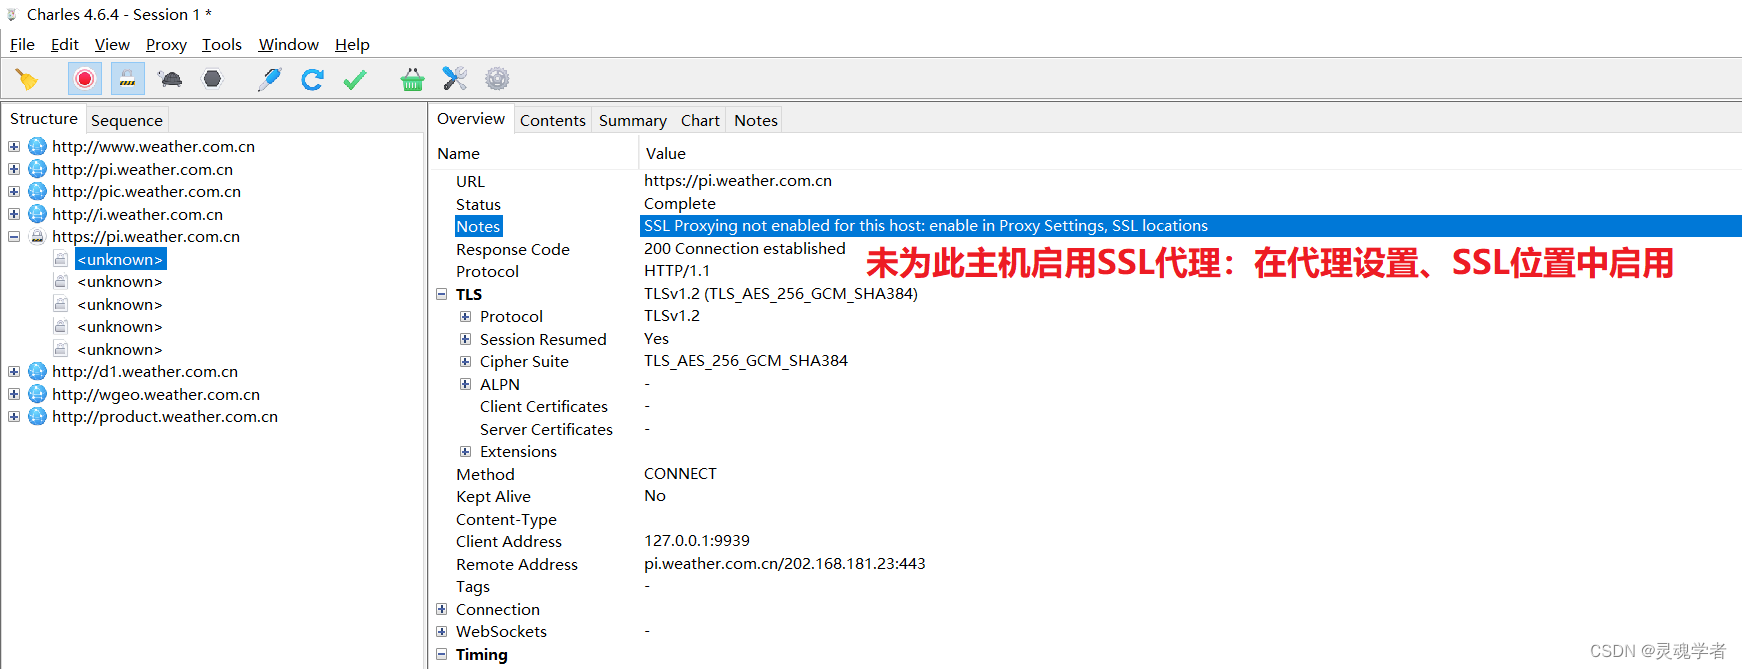This screenshot has width=1742, height=669.
Task: Select the Chart tab
Action: point(700,120)
